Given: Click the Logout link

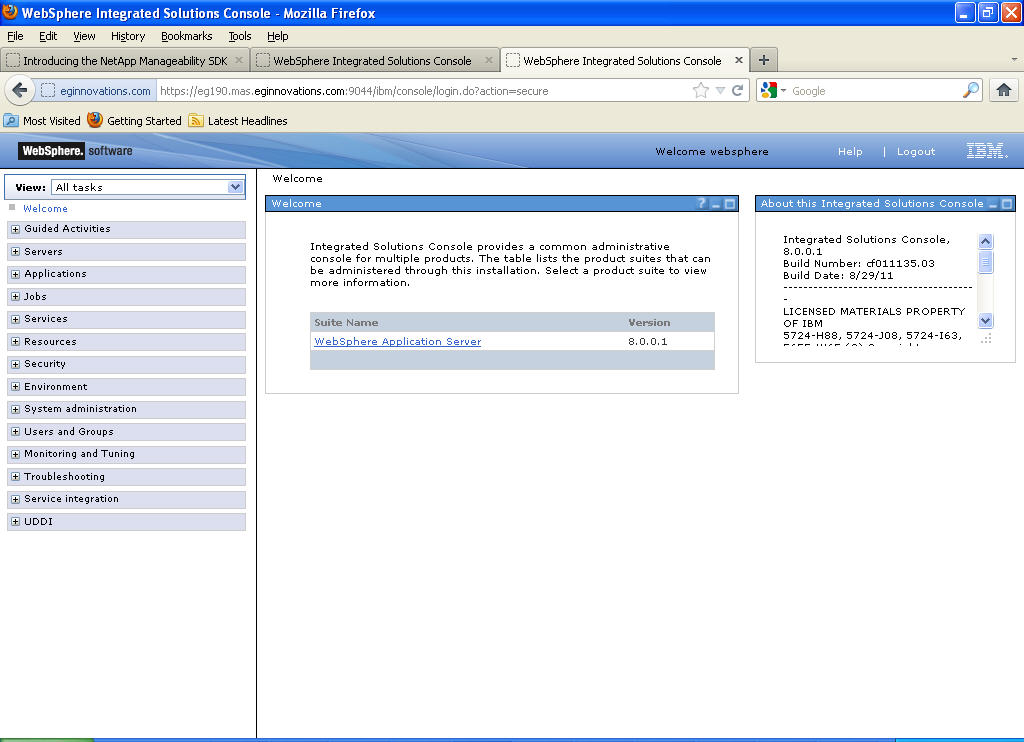Looking at the screenshot, I should click(916, 152).
